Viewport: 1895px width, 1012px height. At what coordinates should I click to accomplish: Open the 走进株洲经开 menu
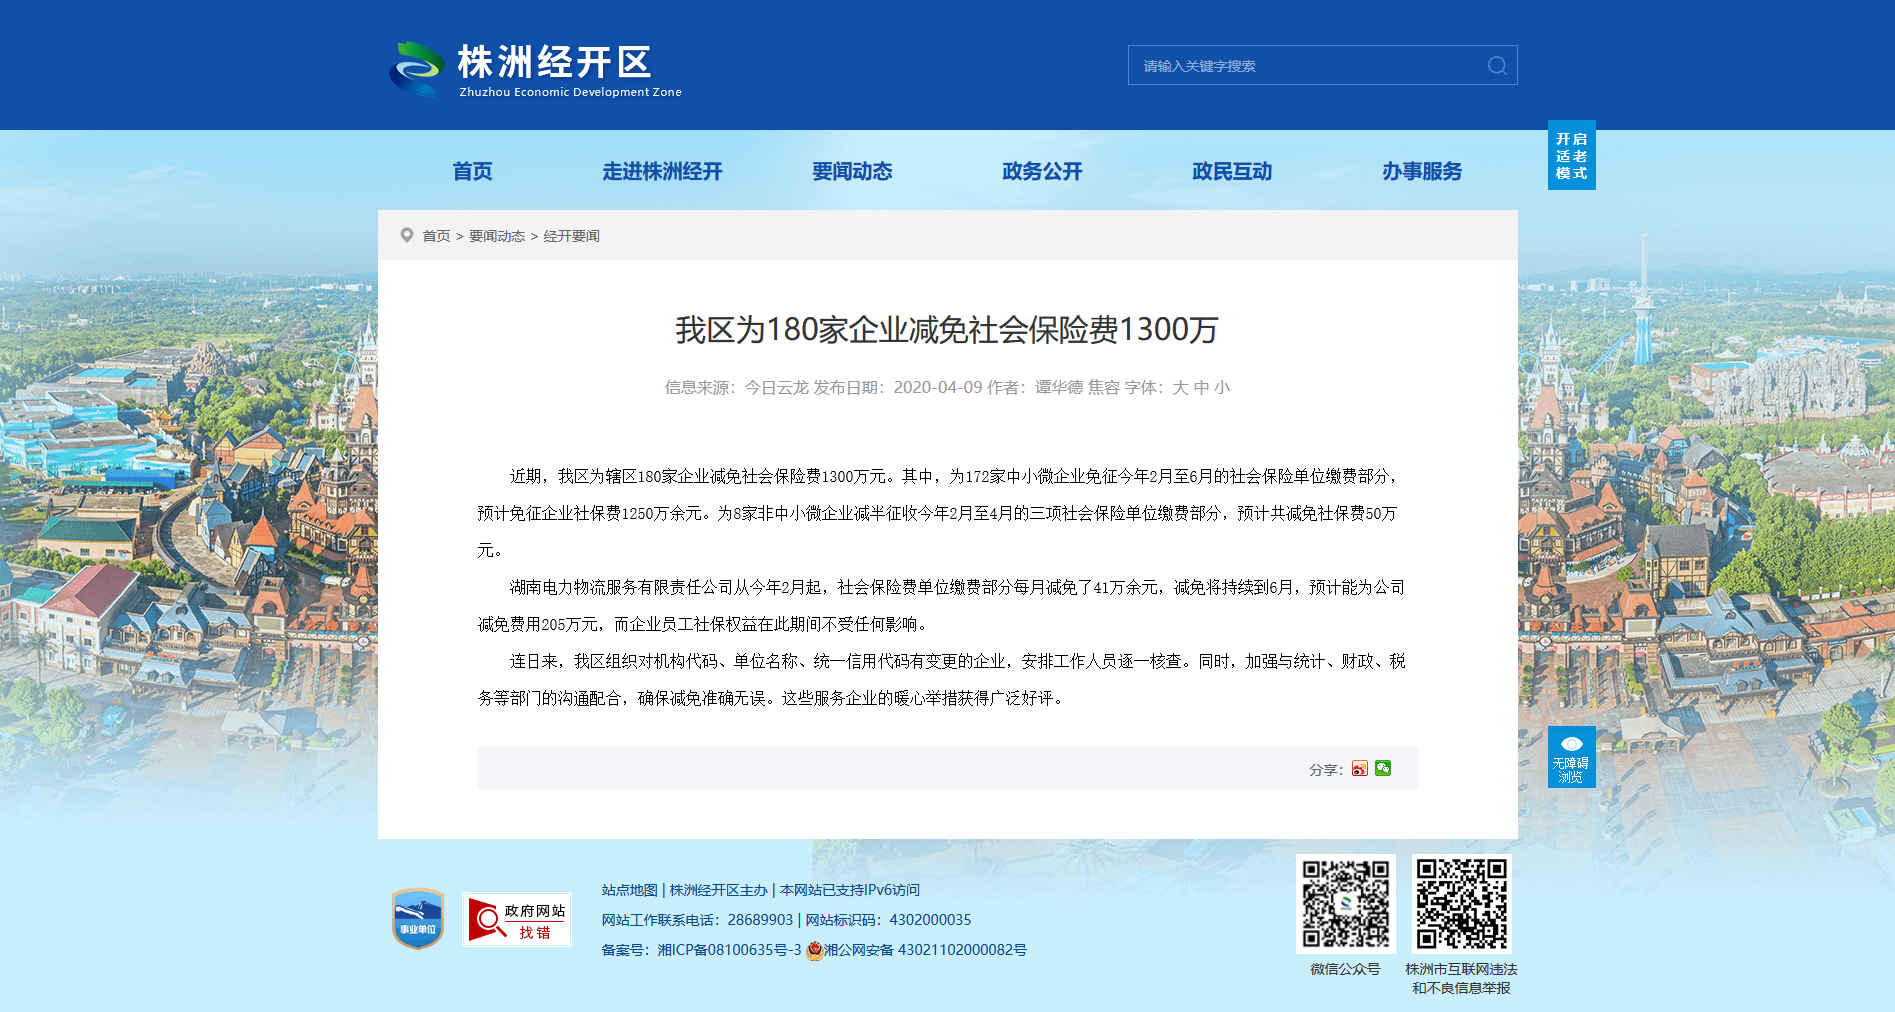[x=662, y=171]
